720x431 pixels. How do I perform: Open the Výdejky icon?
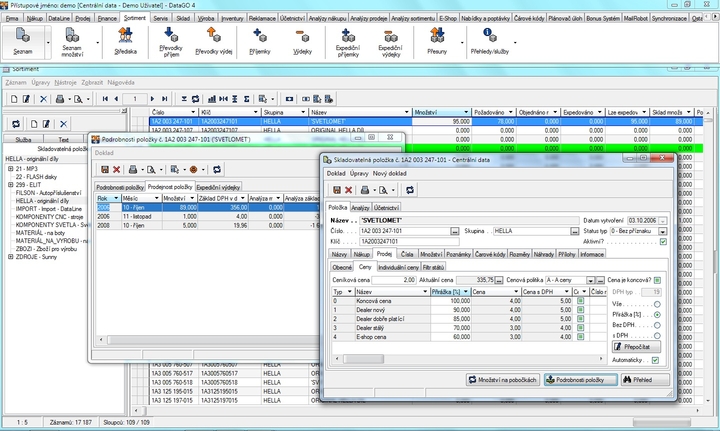click(302, 41)
